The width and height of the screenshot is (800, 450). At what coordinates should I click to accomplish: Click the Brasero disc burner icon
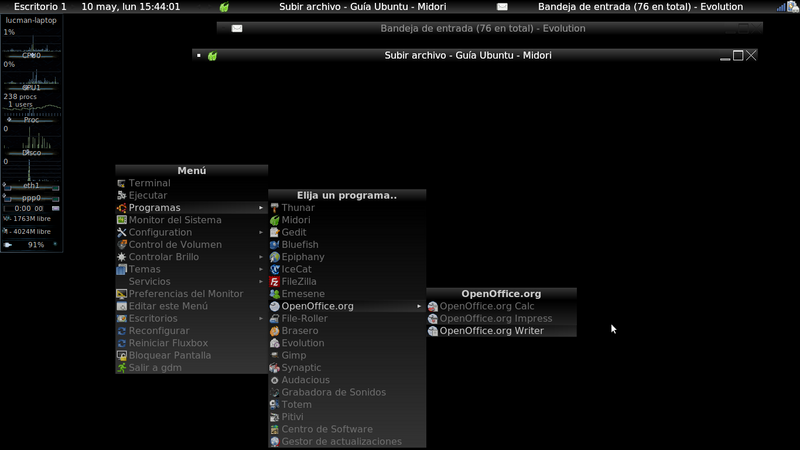coord(275,331)
